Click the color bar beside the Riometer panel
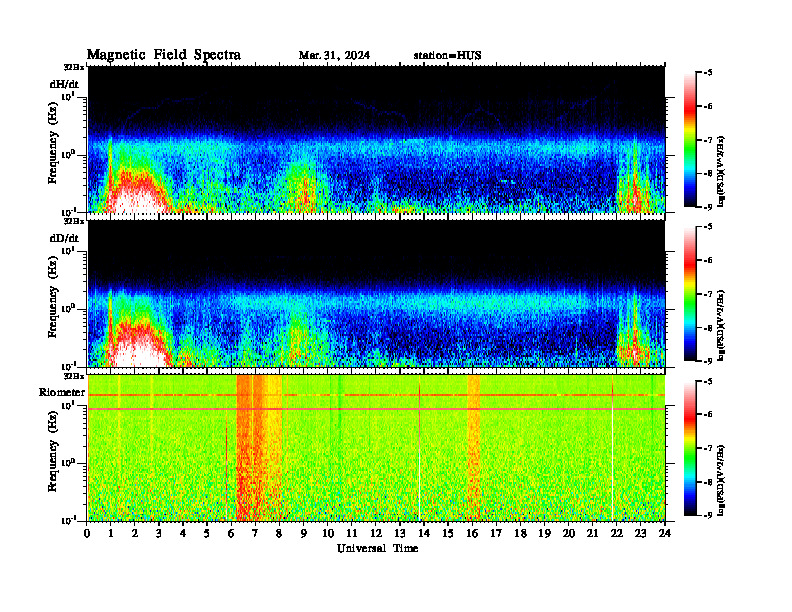Screen dimensions: 792x612 690,448
